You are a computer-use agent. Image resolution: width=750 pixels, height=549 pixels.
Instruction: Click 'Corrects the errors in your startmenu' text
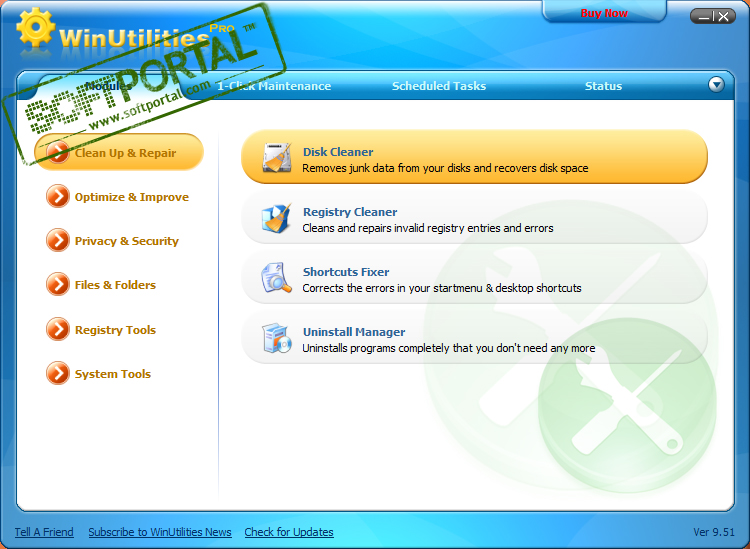441,288
